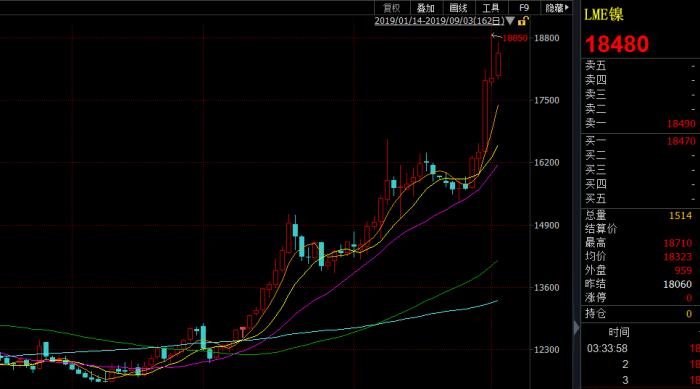Screen dimensions: 700x389
Task: Click the 14900 price axis label
Action: pyautogui.click(x=547, y=226)
